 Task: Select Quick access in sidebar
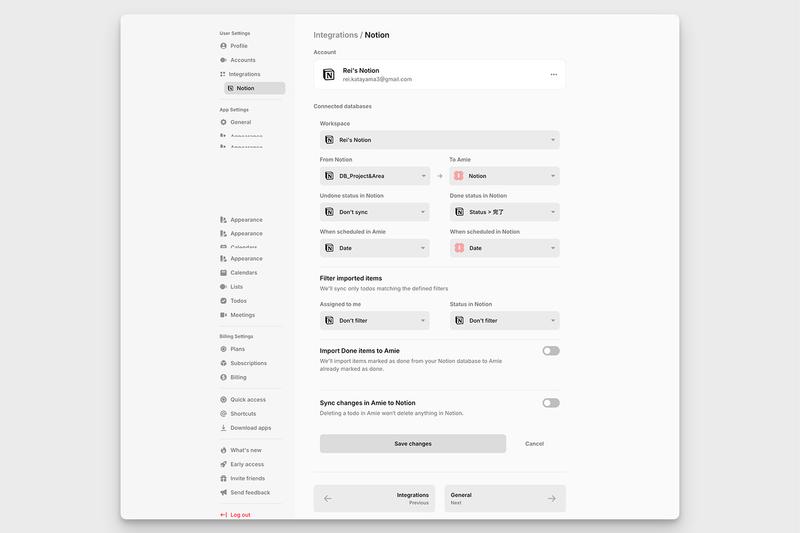point(248,400)
